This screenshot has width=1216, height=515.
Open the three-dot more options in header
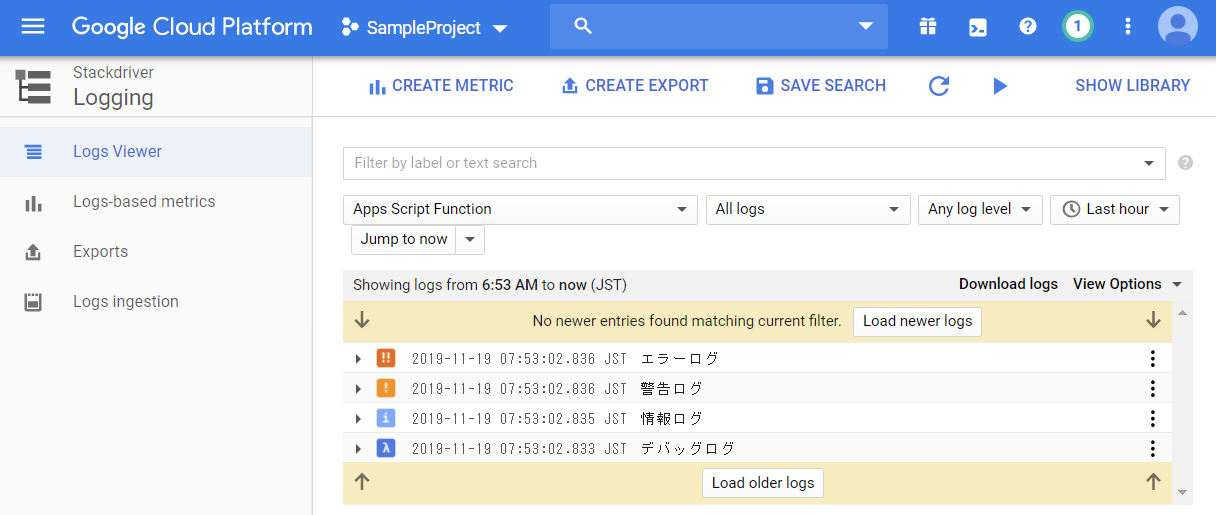click(1128, 27)
